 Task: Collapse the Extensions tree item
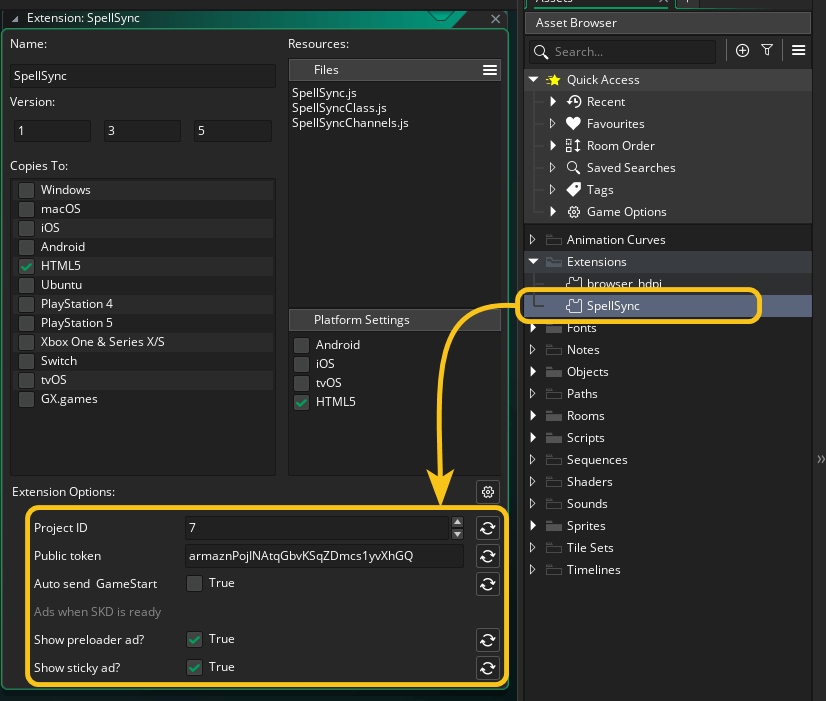click(x=530, y=261)
